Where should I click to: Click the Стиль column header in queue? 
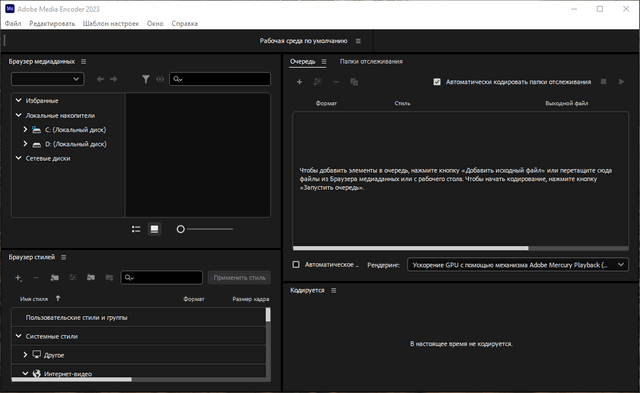[x=402, y=104]
